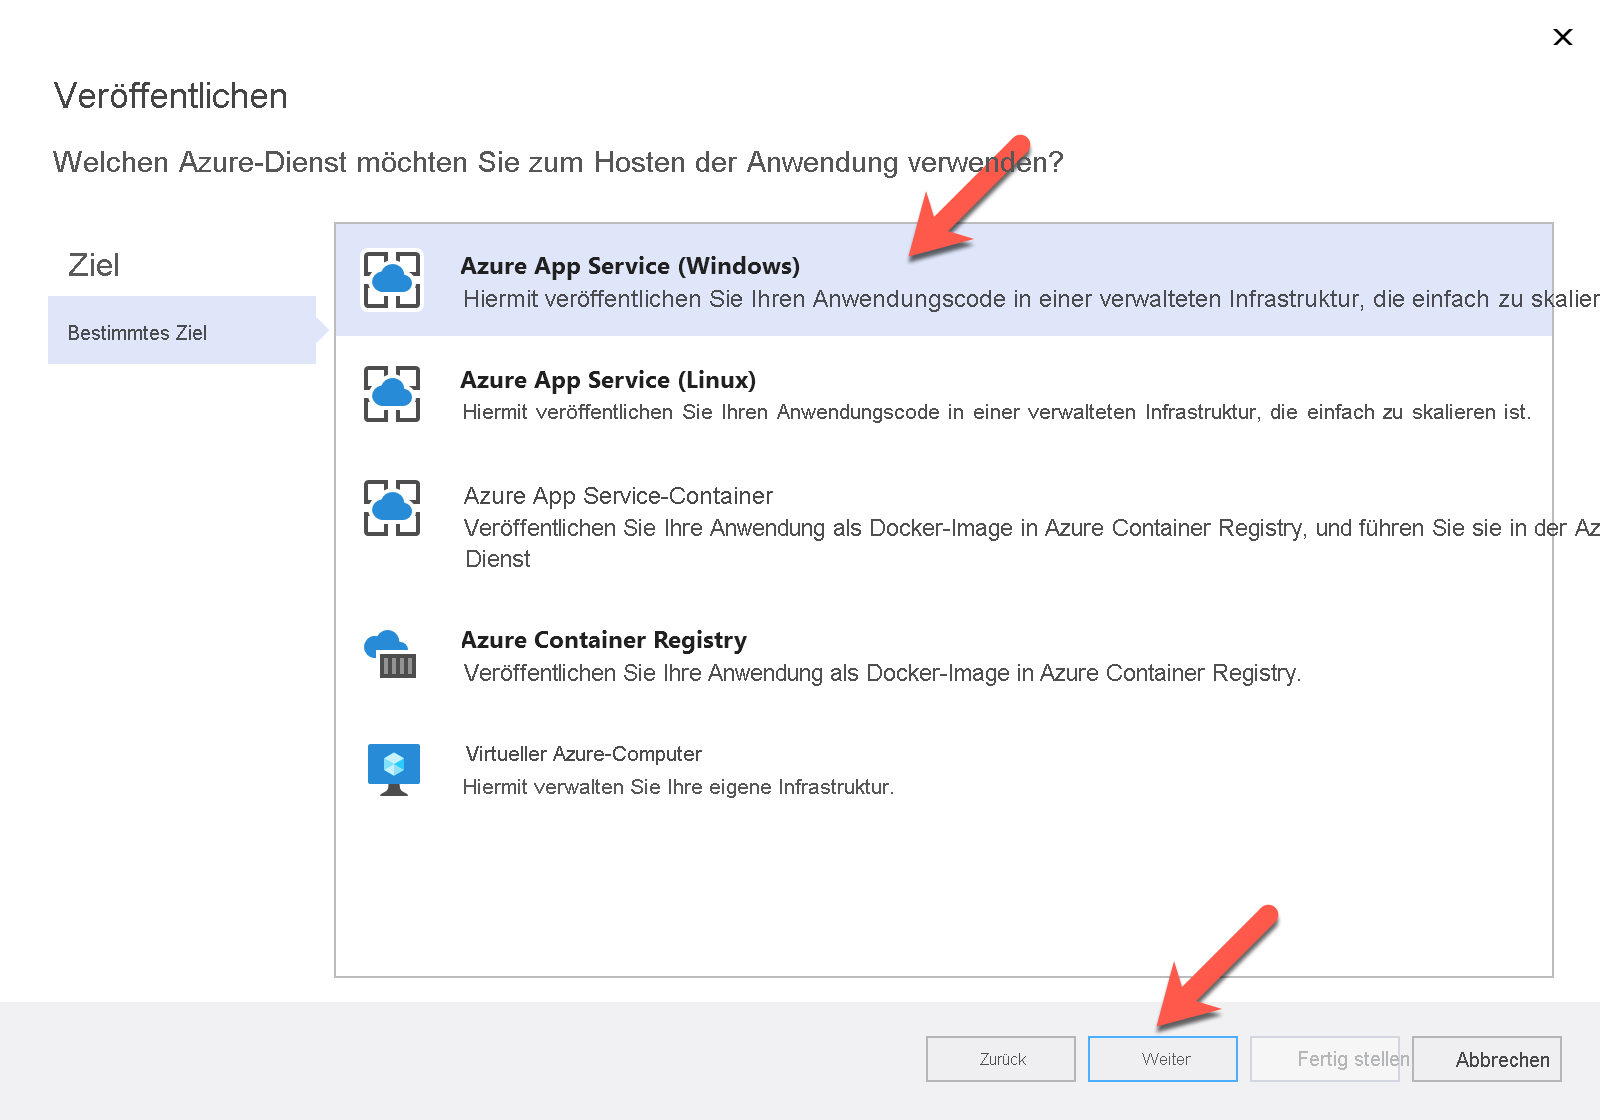The width and height of the screenshot is (1600, 1120).
Task: Click the Container Registry description text
Action: (x=883, y=673)
